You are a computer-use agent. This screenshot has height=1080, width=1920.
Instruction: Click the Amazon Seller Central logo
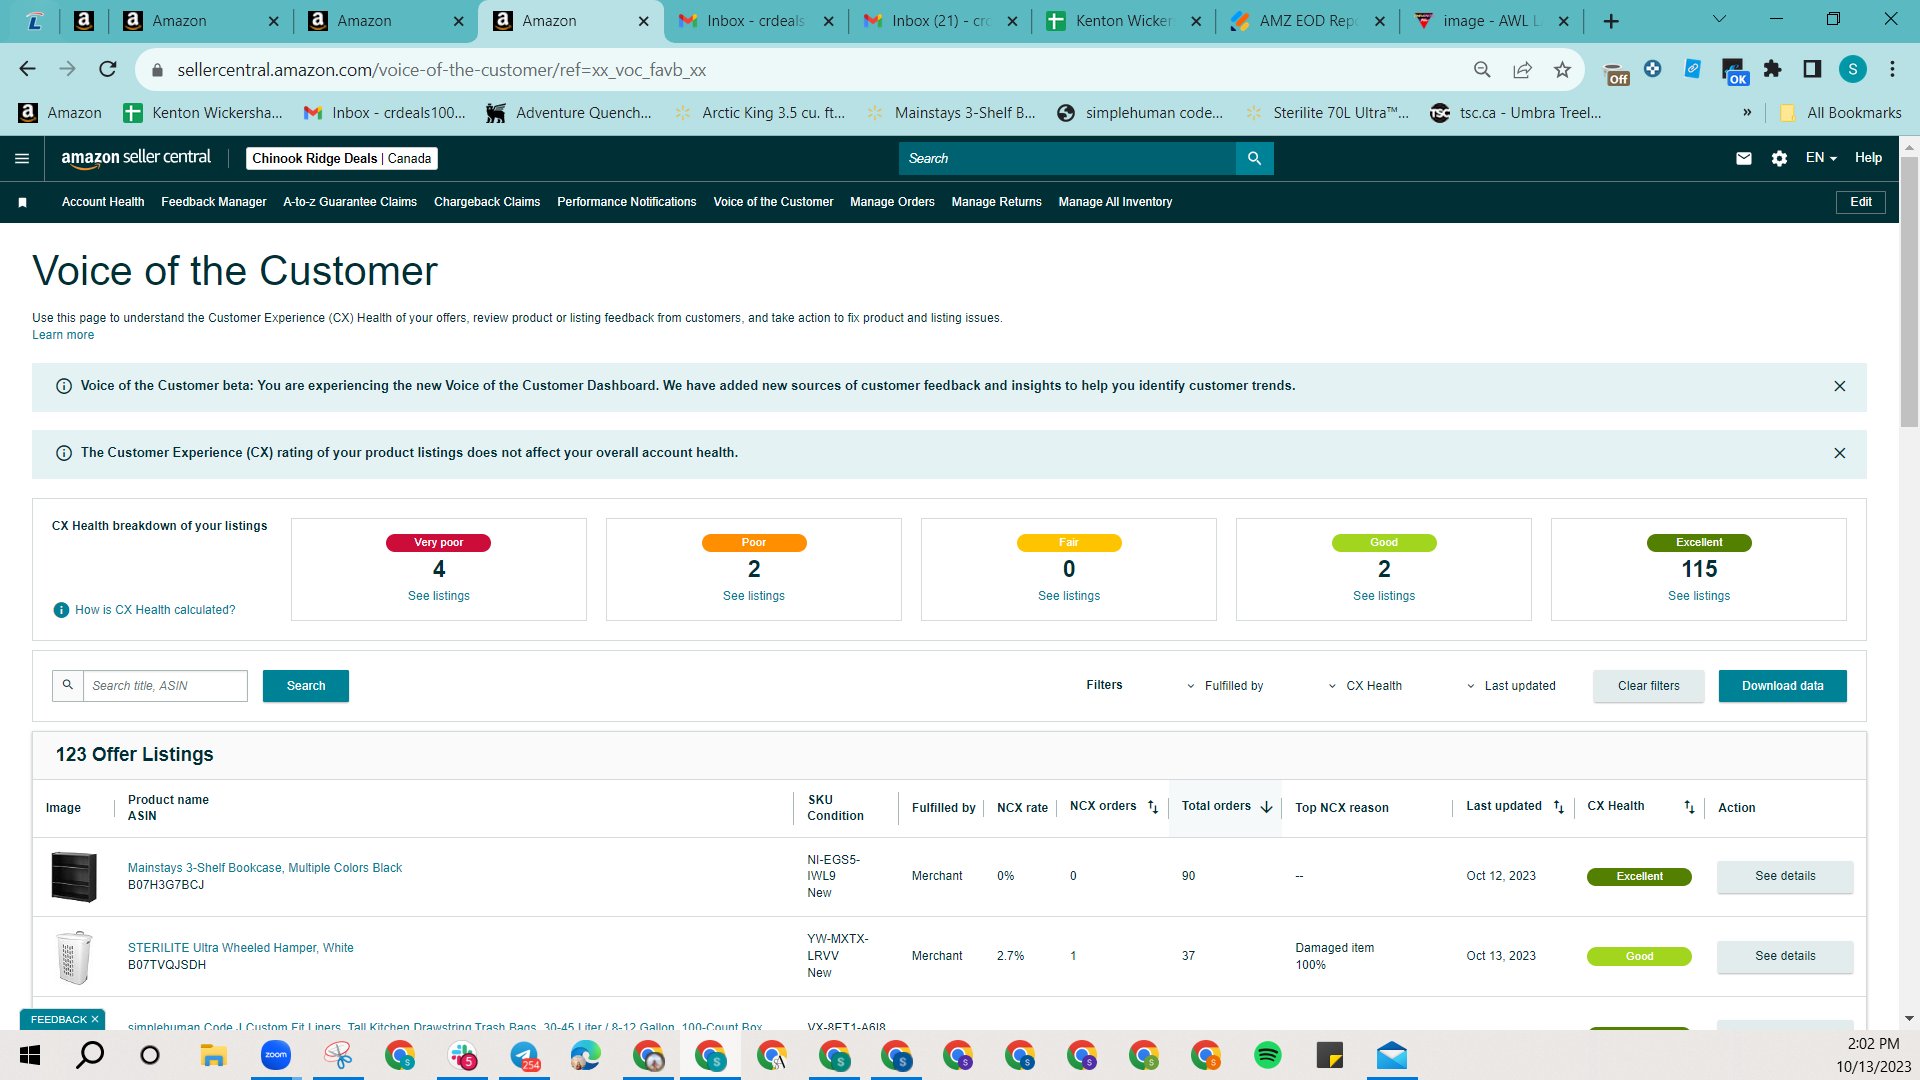pos(136,158)
